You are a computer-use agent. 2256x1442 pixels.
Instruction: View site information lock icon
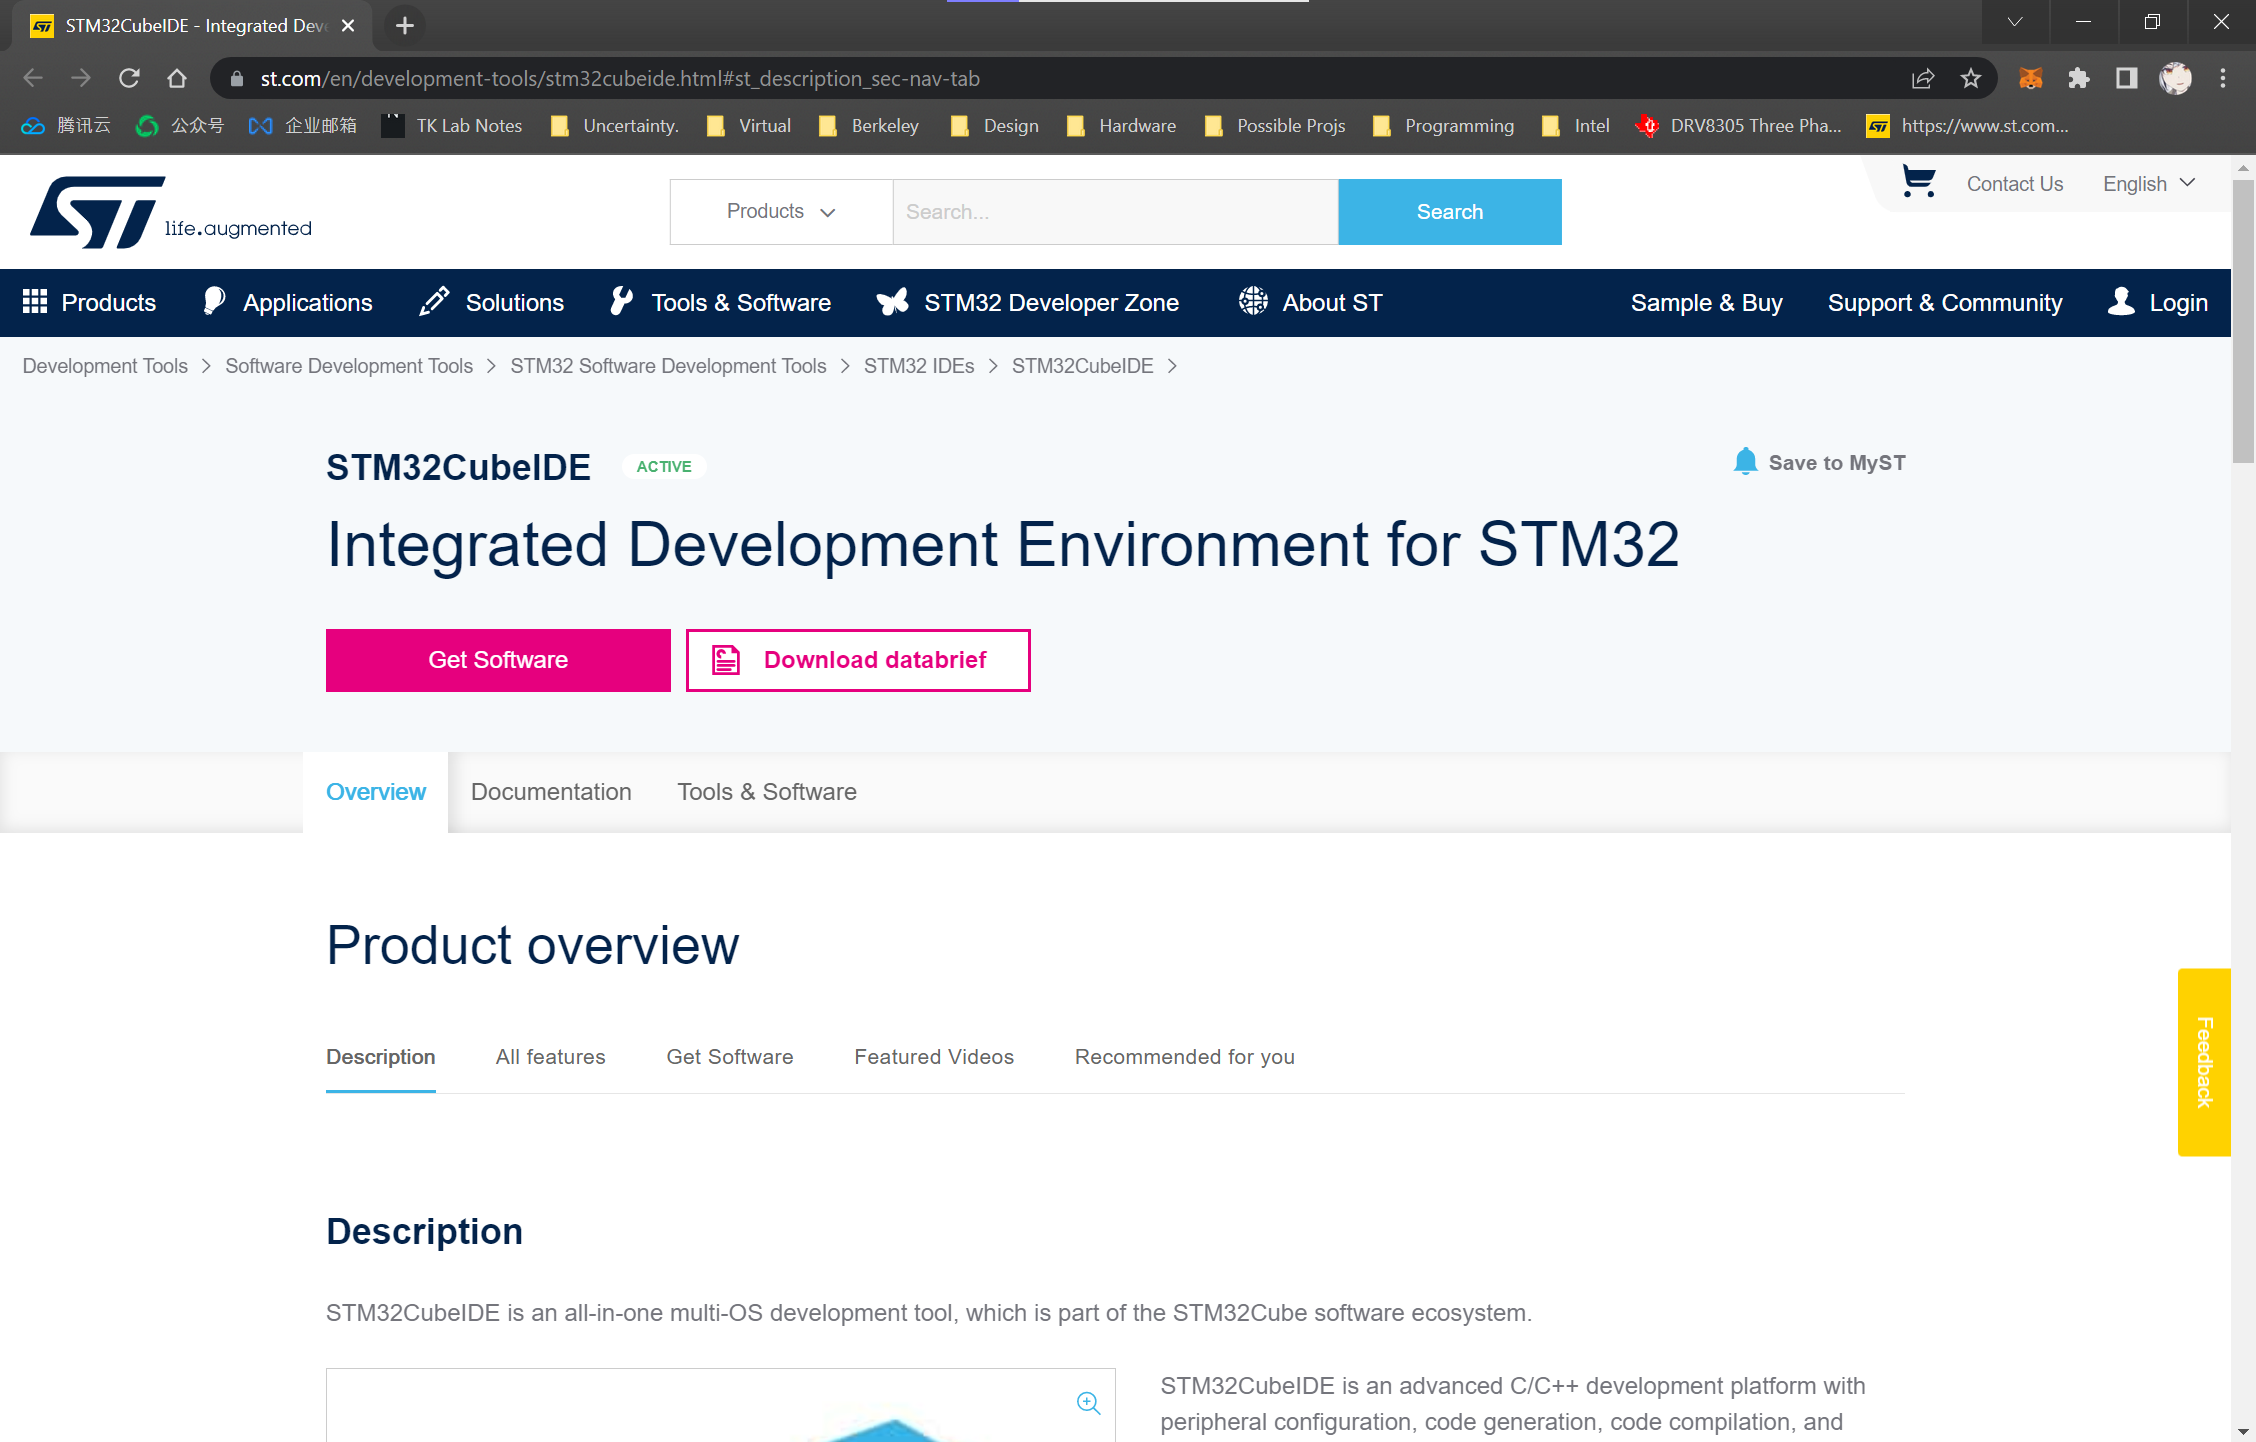click(237, 78)
